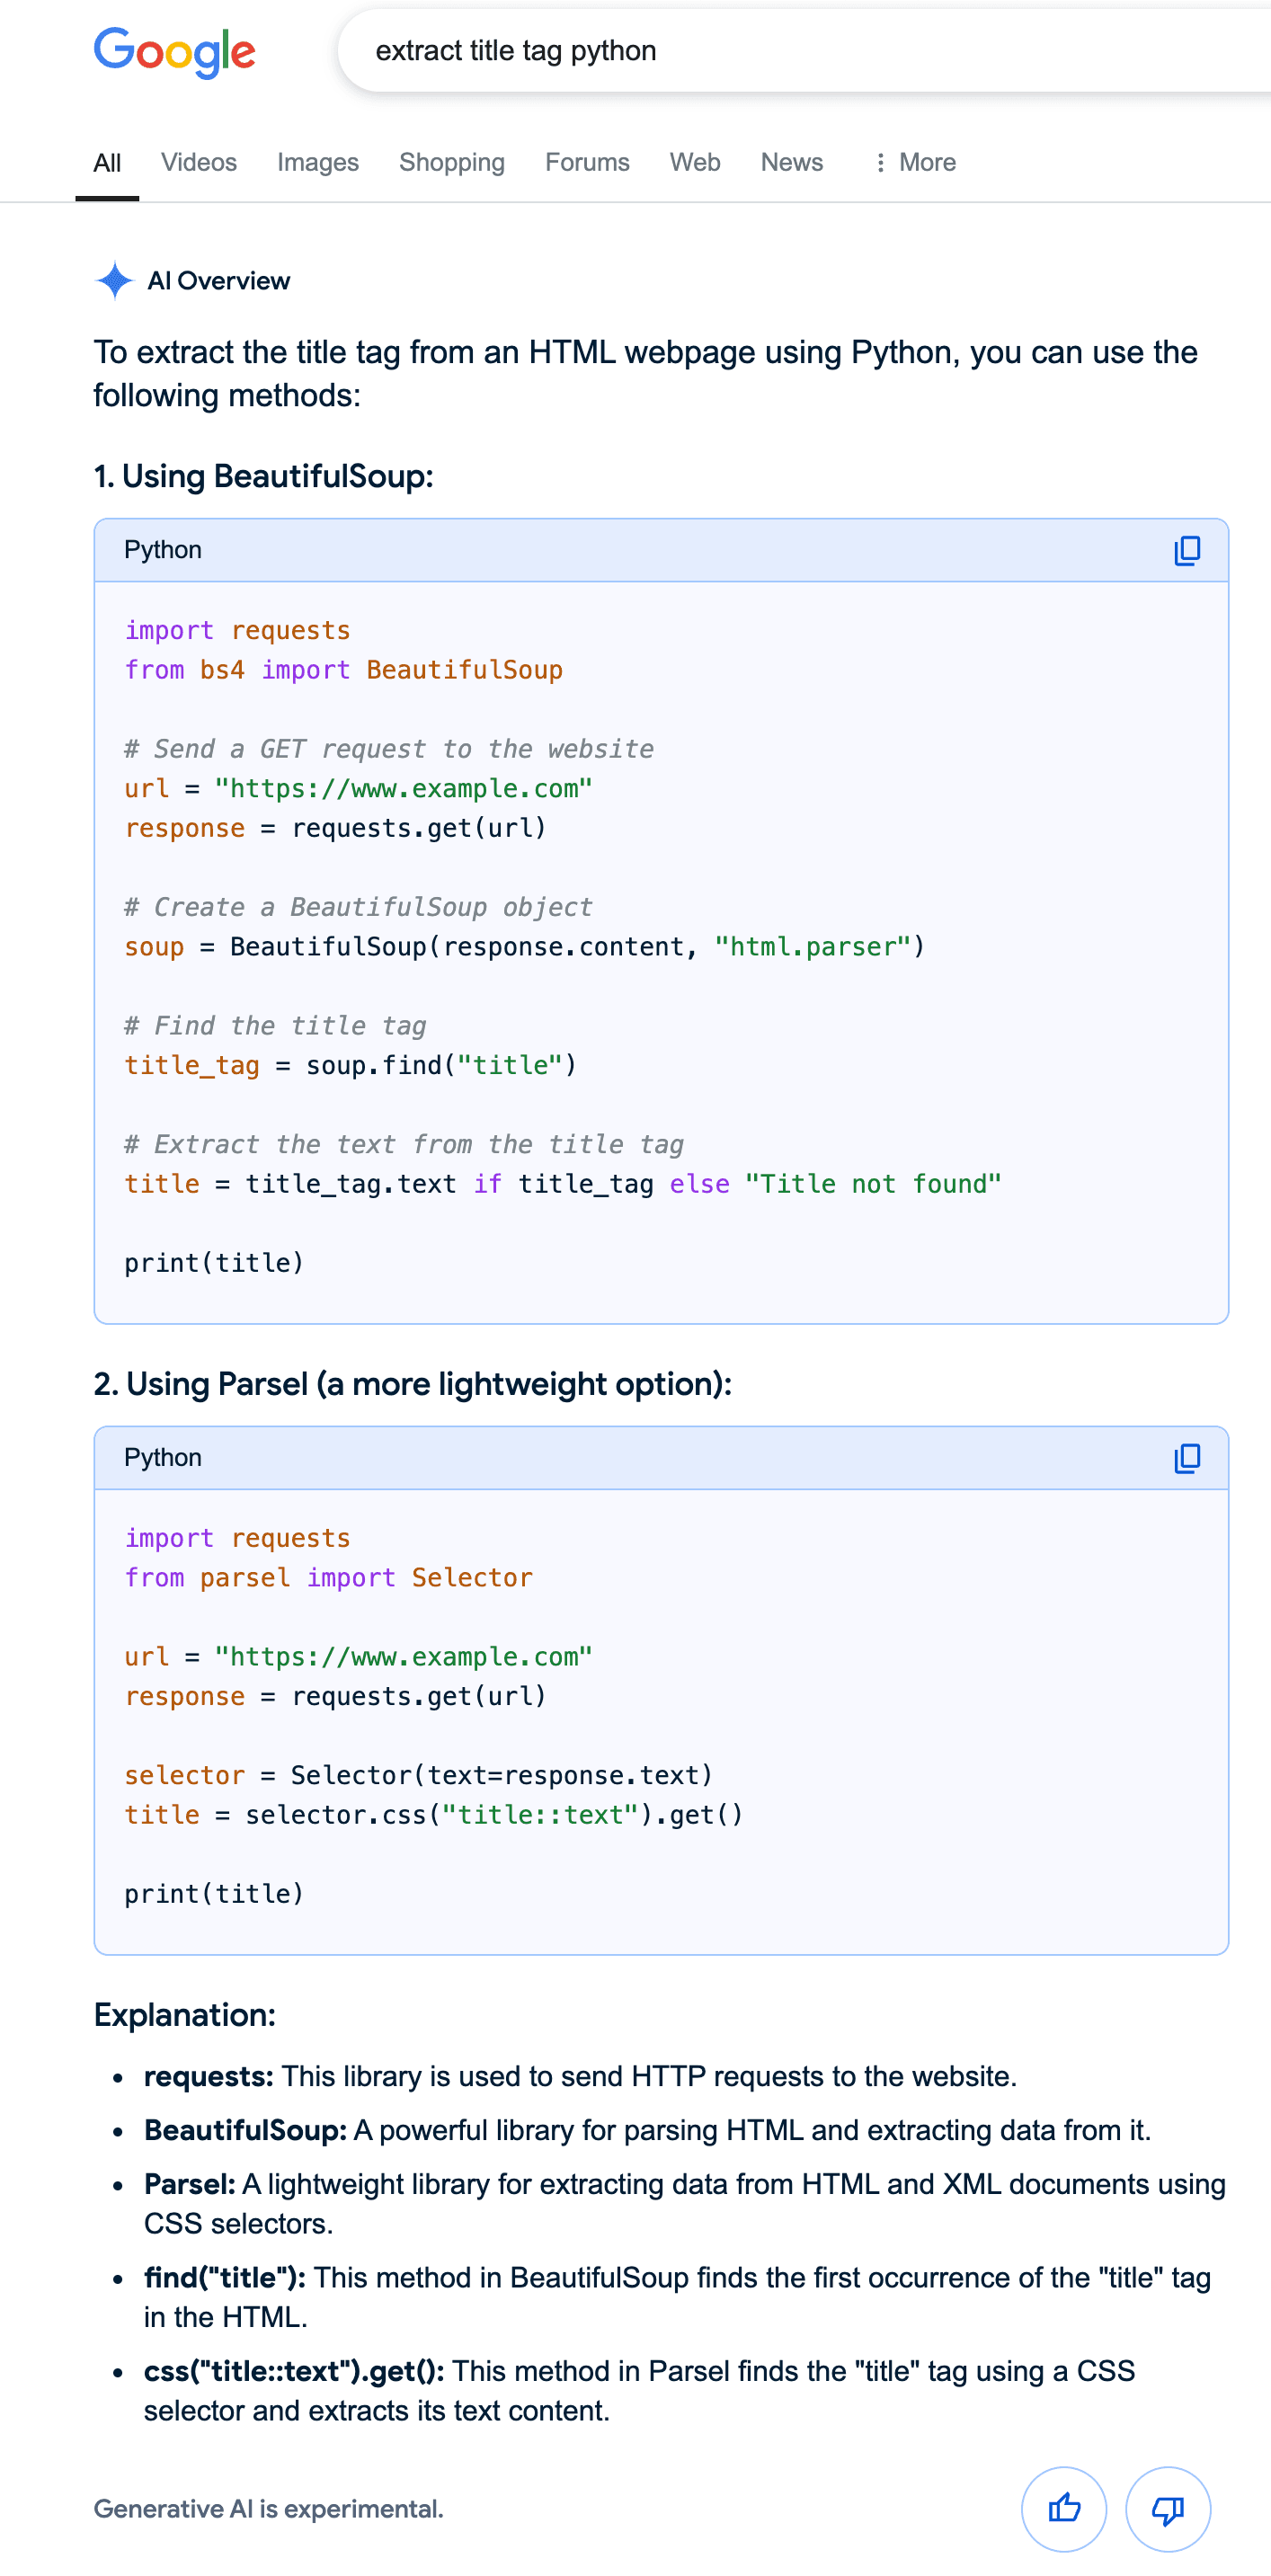Click the AI Overview sparkle icon
Image resolution: width=1271 pixels, height=2576 pixels.
[x=115, y=281]
